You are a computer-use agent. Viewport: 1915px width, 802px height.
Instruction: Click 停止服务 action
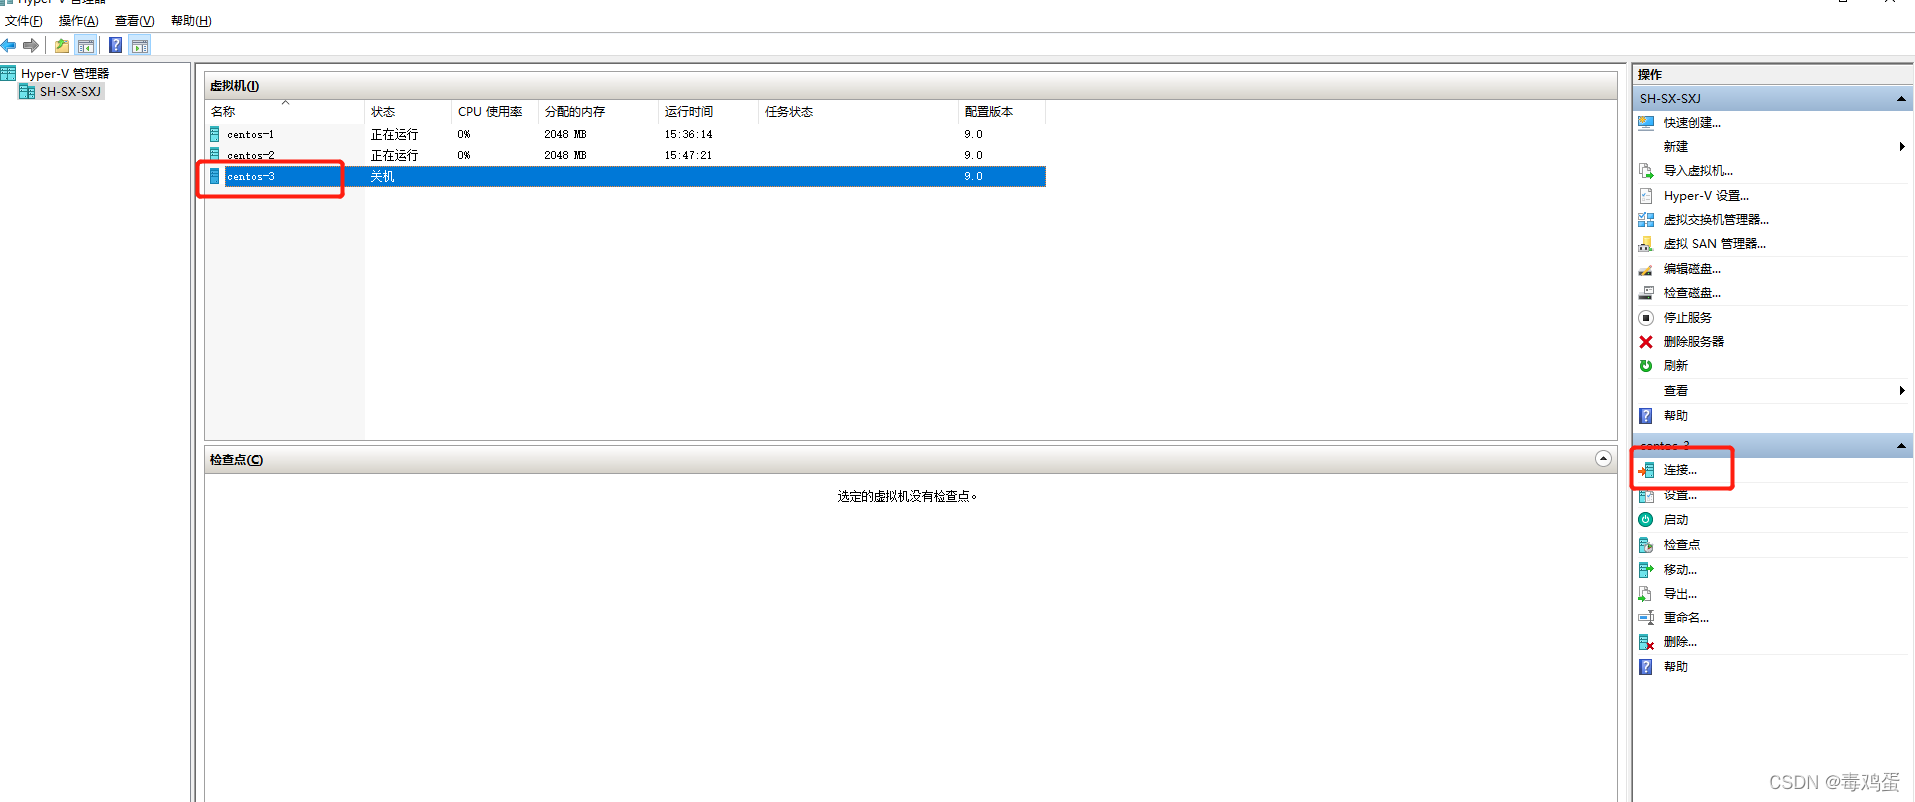click(x=1687, y=318)
